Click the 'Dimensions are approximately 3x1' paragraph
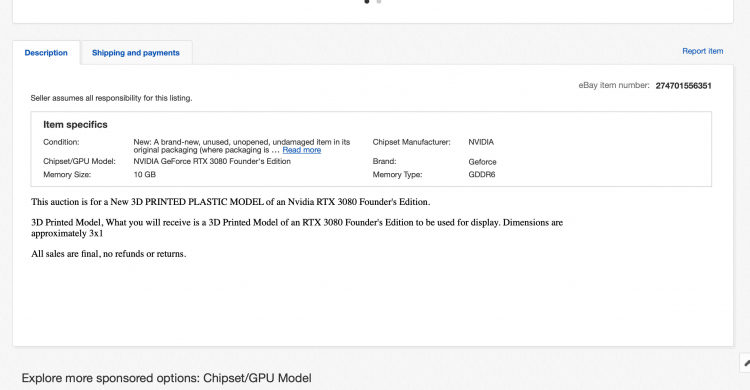Image resolution: width=750 pixels, height=390 pixels. click(297, 228)
